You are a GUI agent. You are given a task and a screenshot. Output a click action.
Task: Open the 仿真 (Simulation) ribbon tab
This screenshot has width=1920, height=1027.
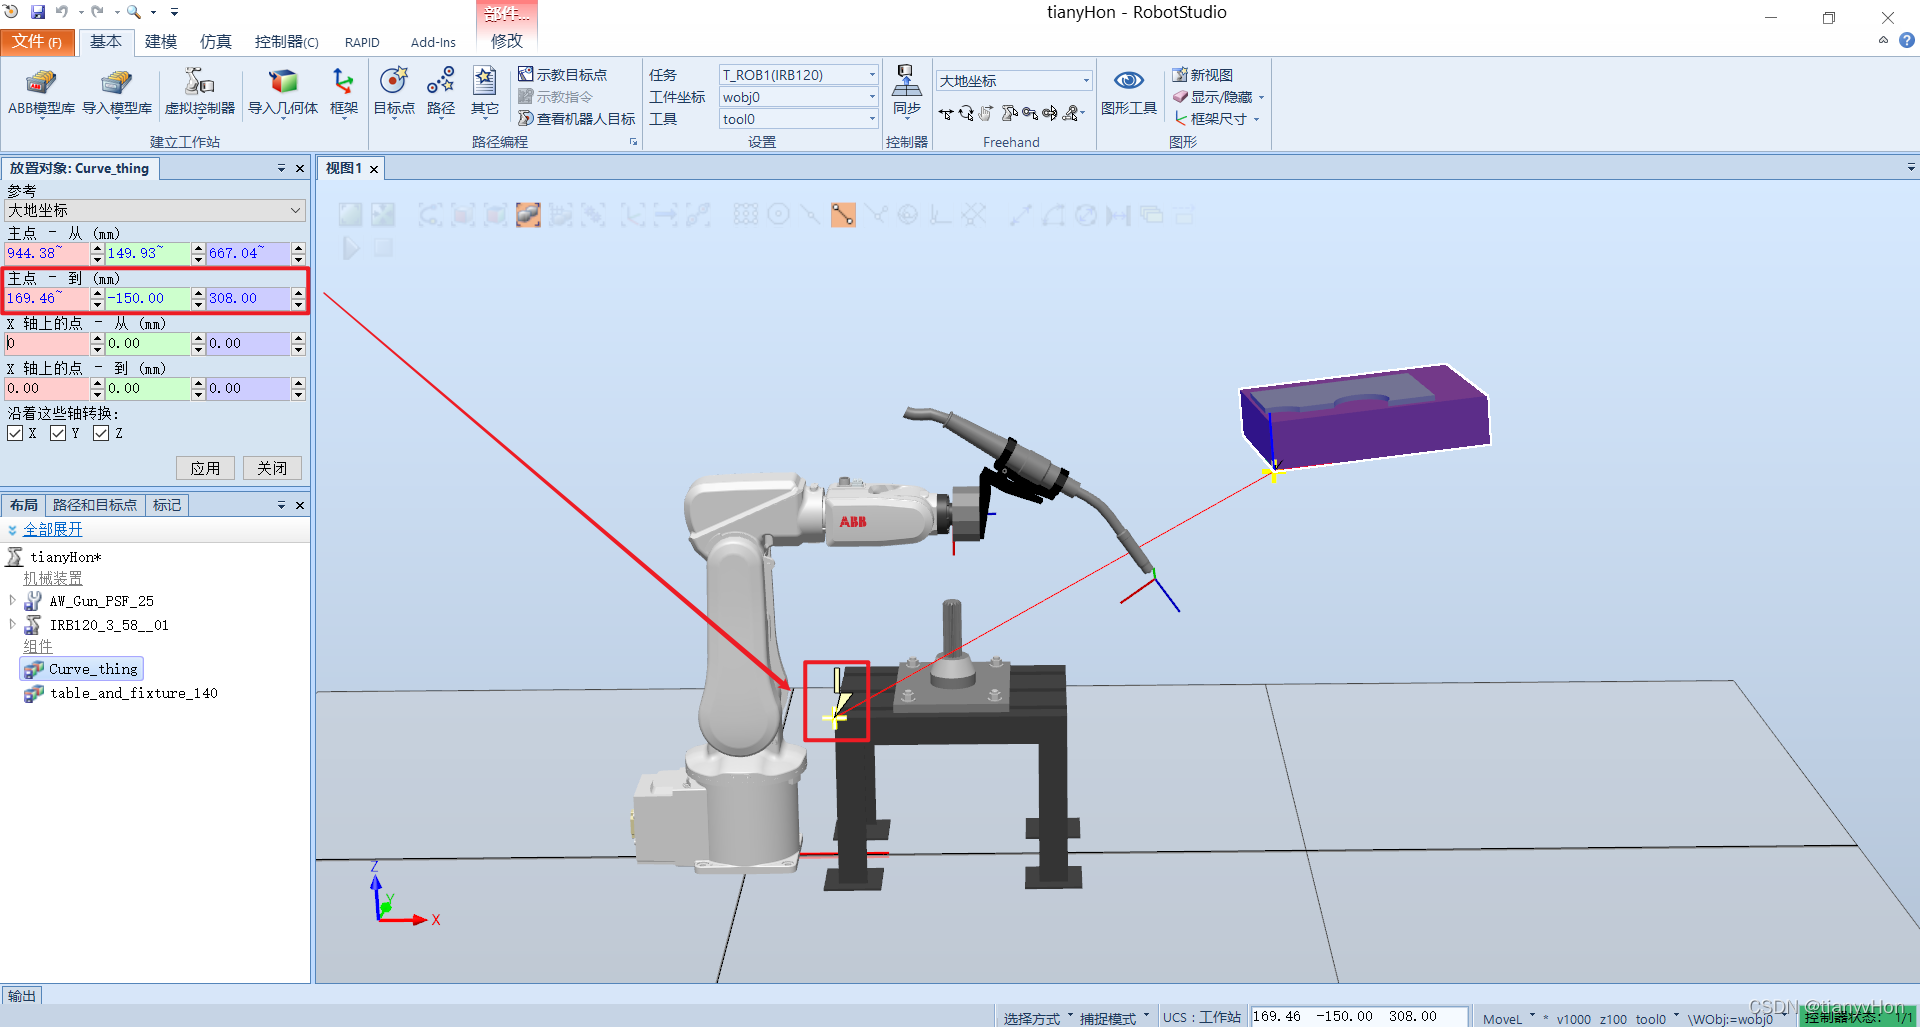tap(215, 42)
